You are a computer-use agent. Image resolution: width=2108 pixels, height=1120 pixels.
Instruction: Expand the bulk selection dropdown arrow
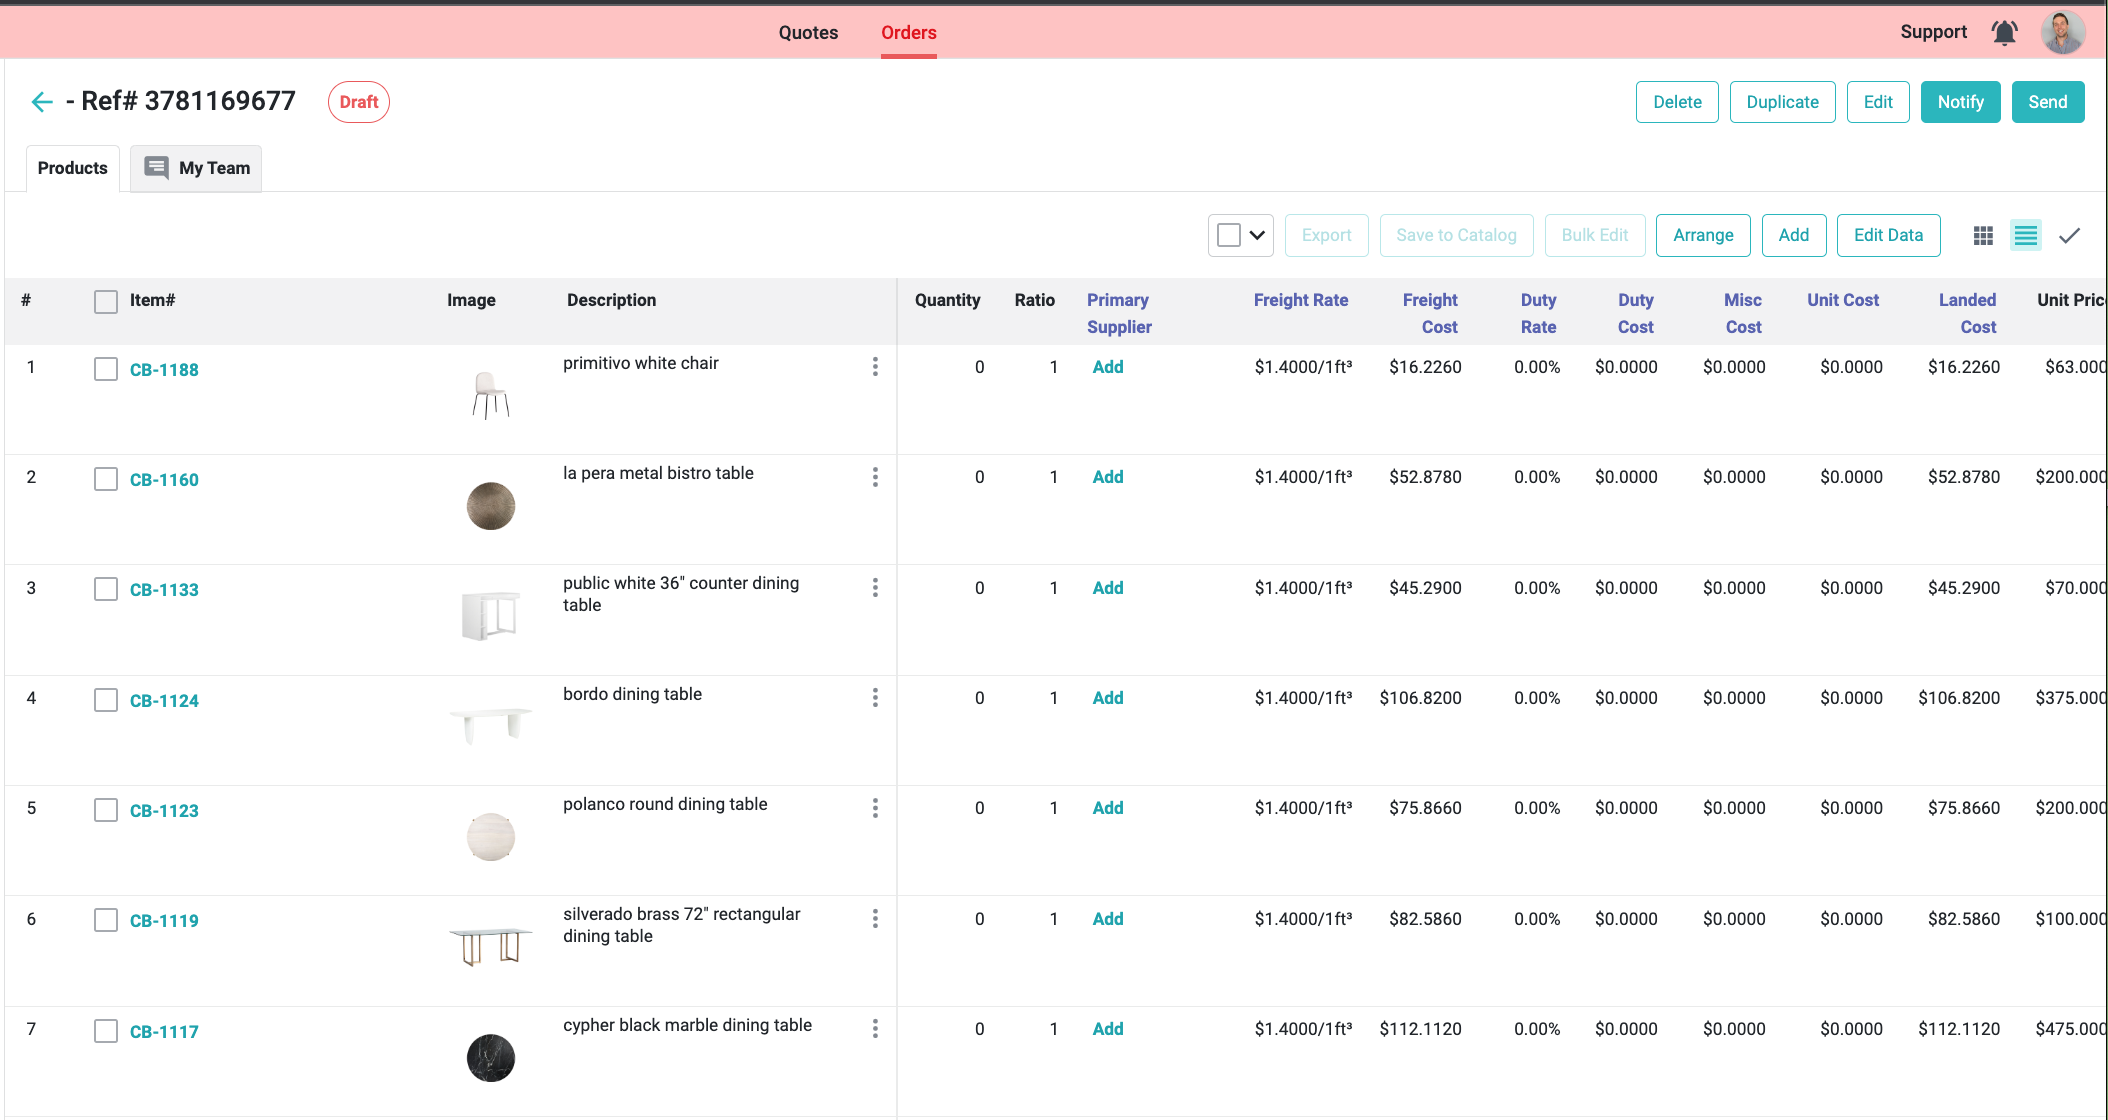click(x=1257, y=236)
